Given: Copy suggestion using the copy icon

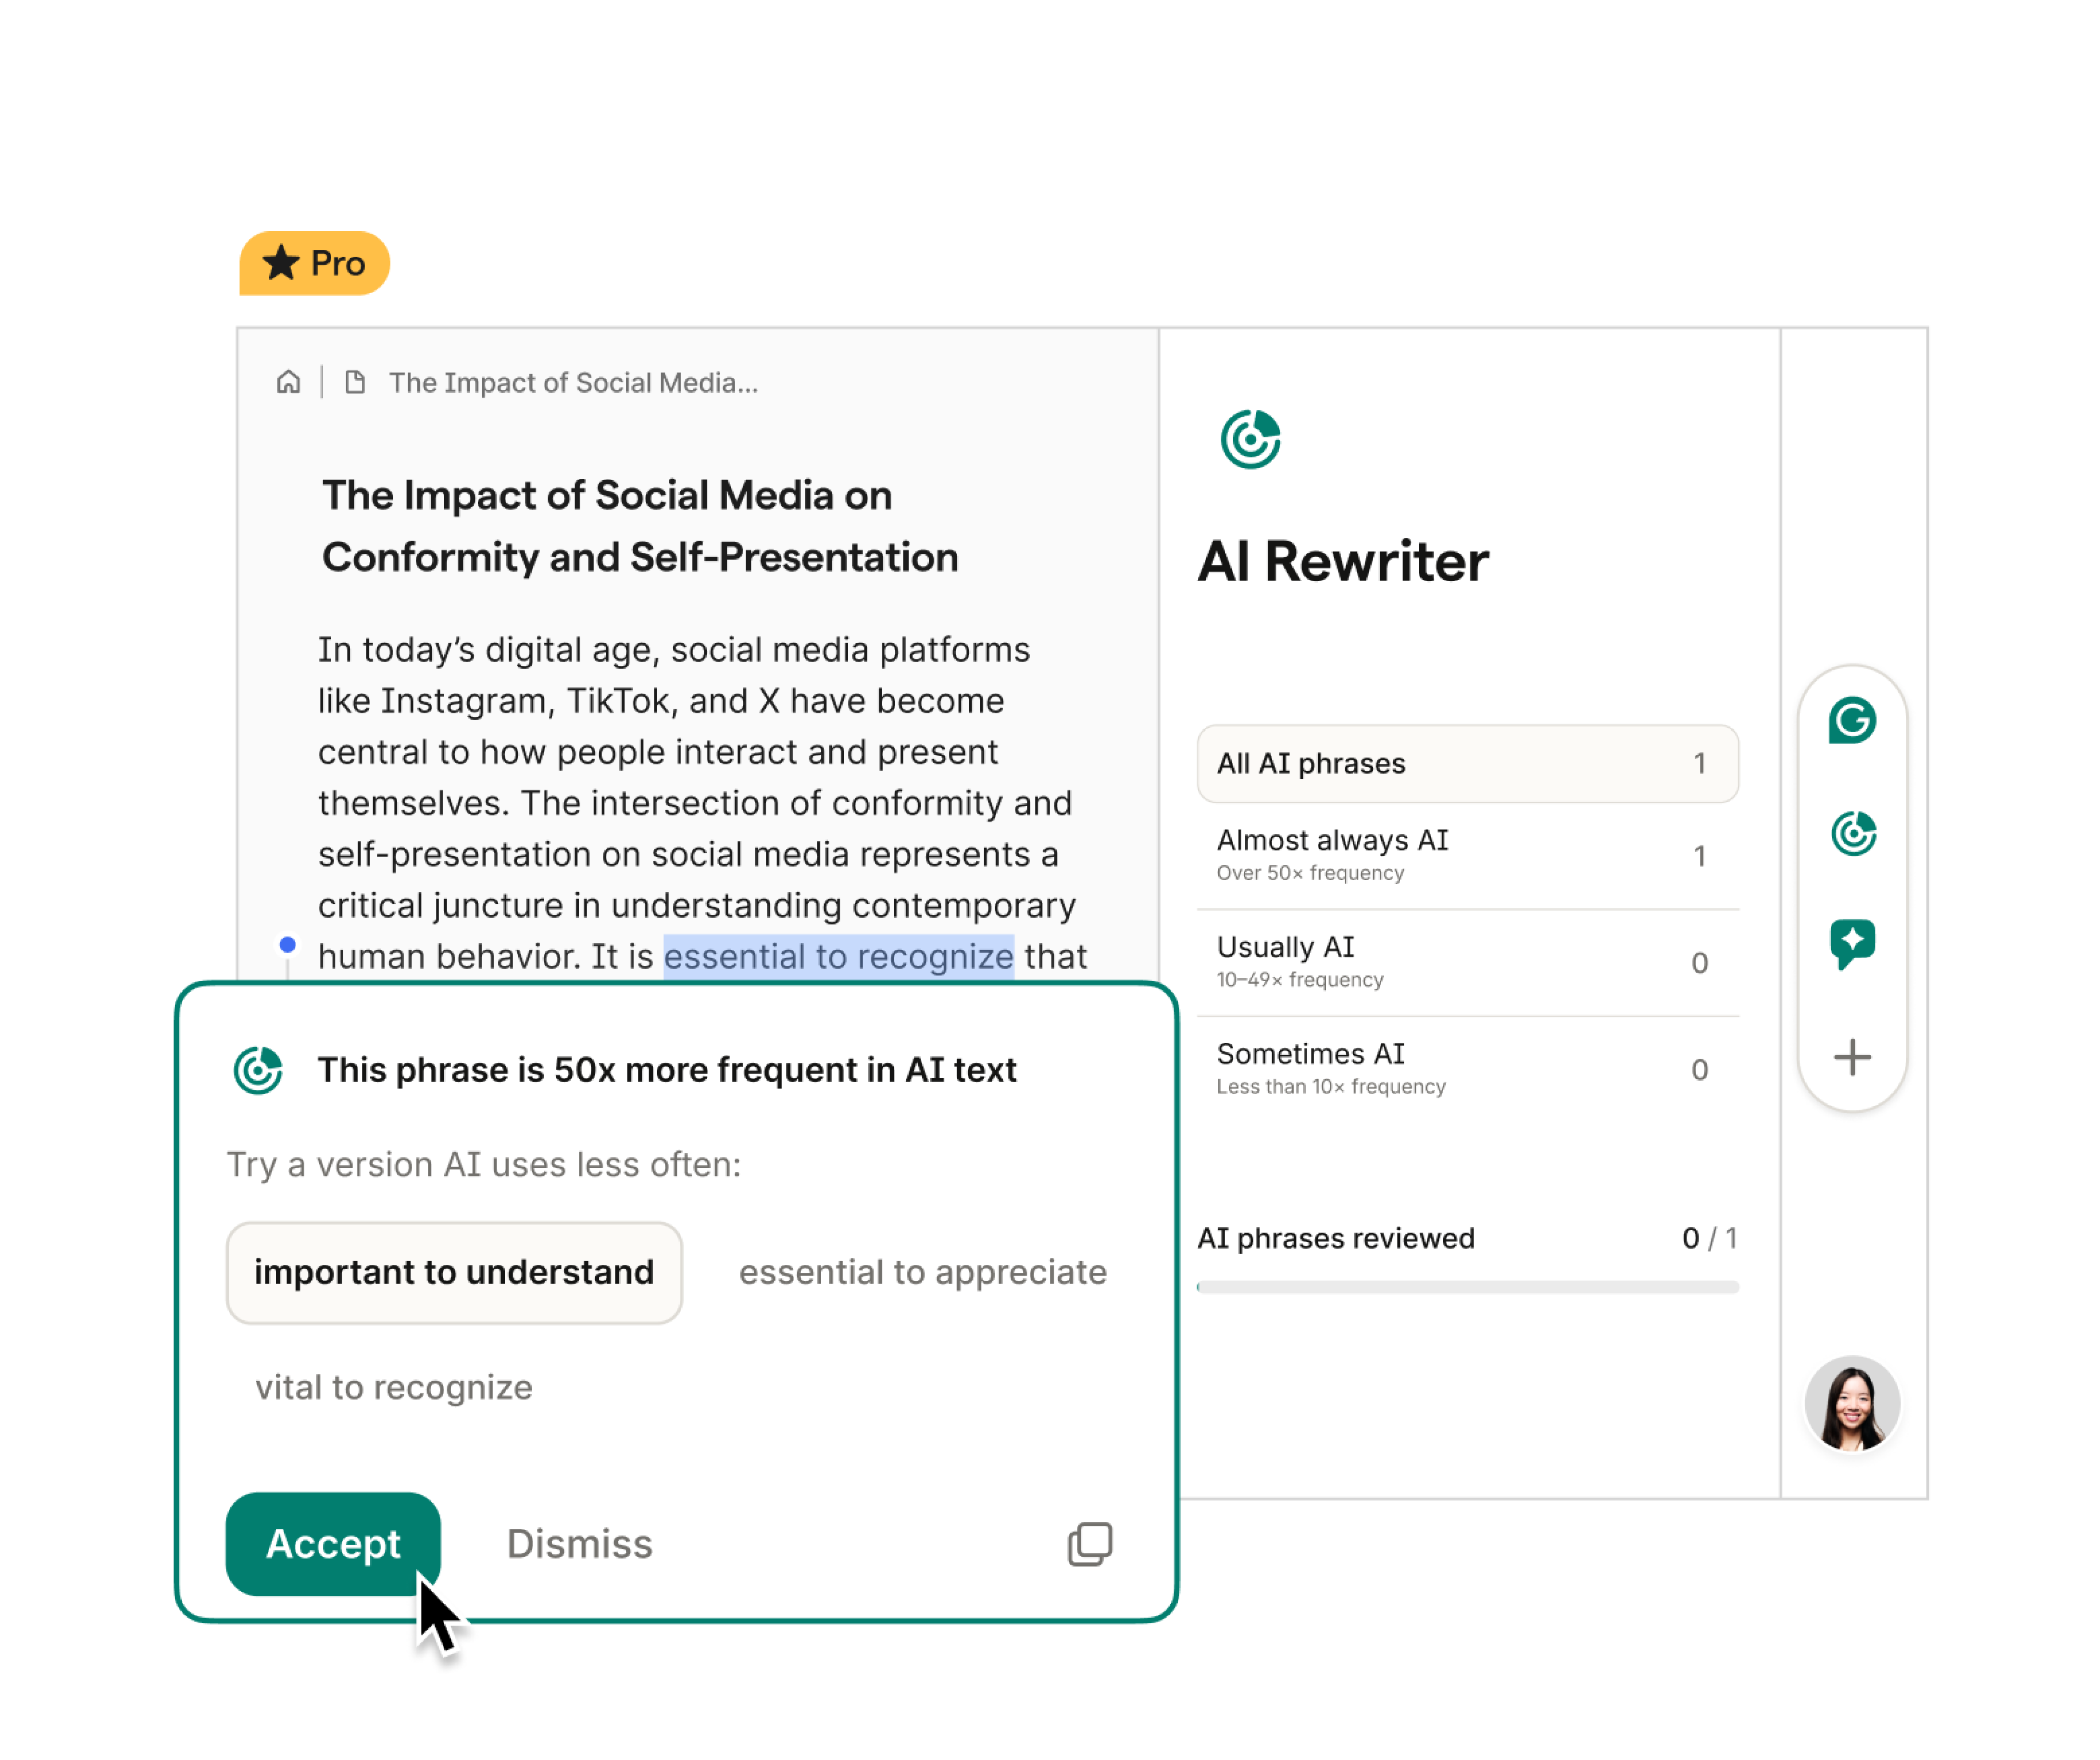Looking at the screenshot, I should (1089, 1544).
